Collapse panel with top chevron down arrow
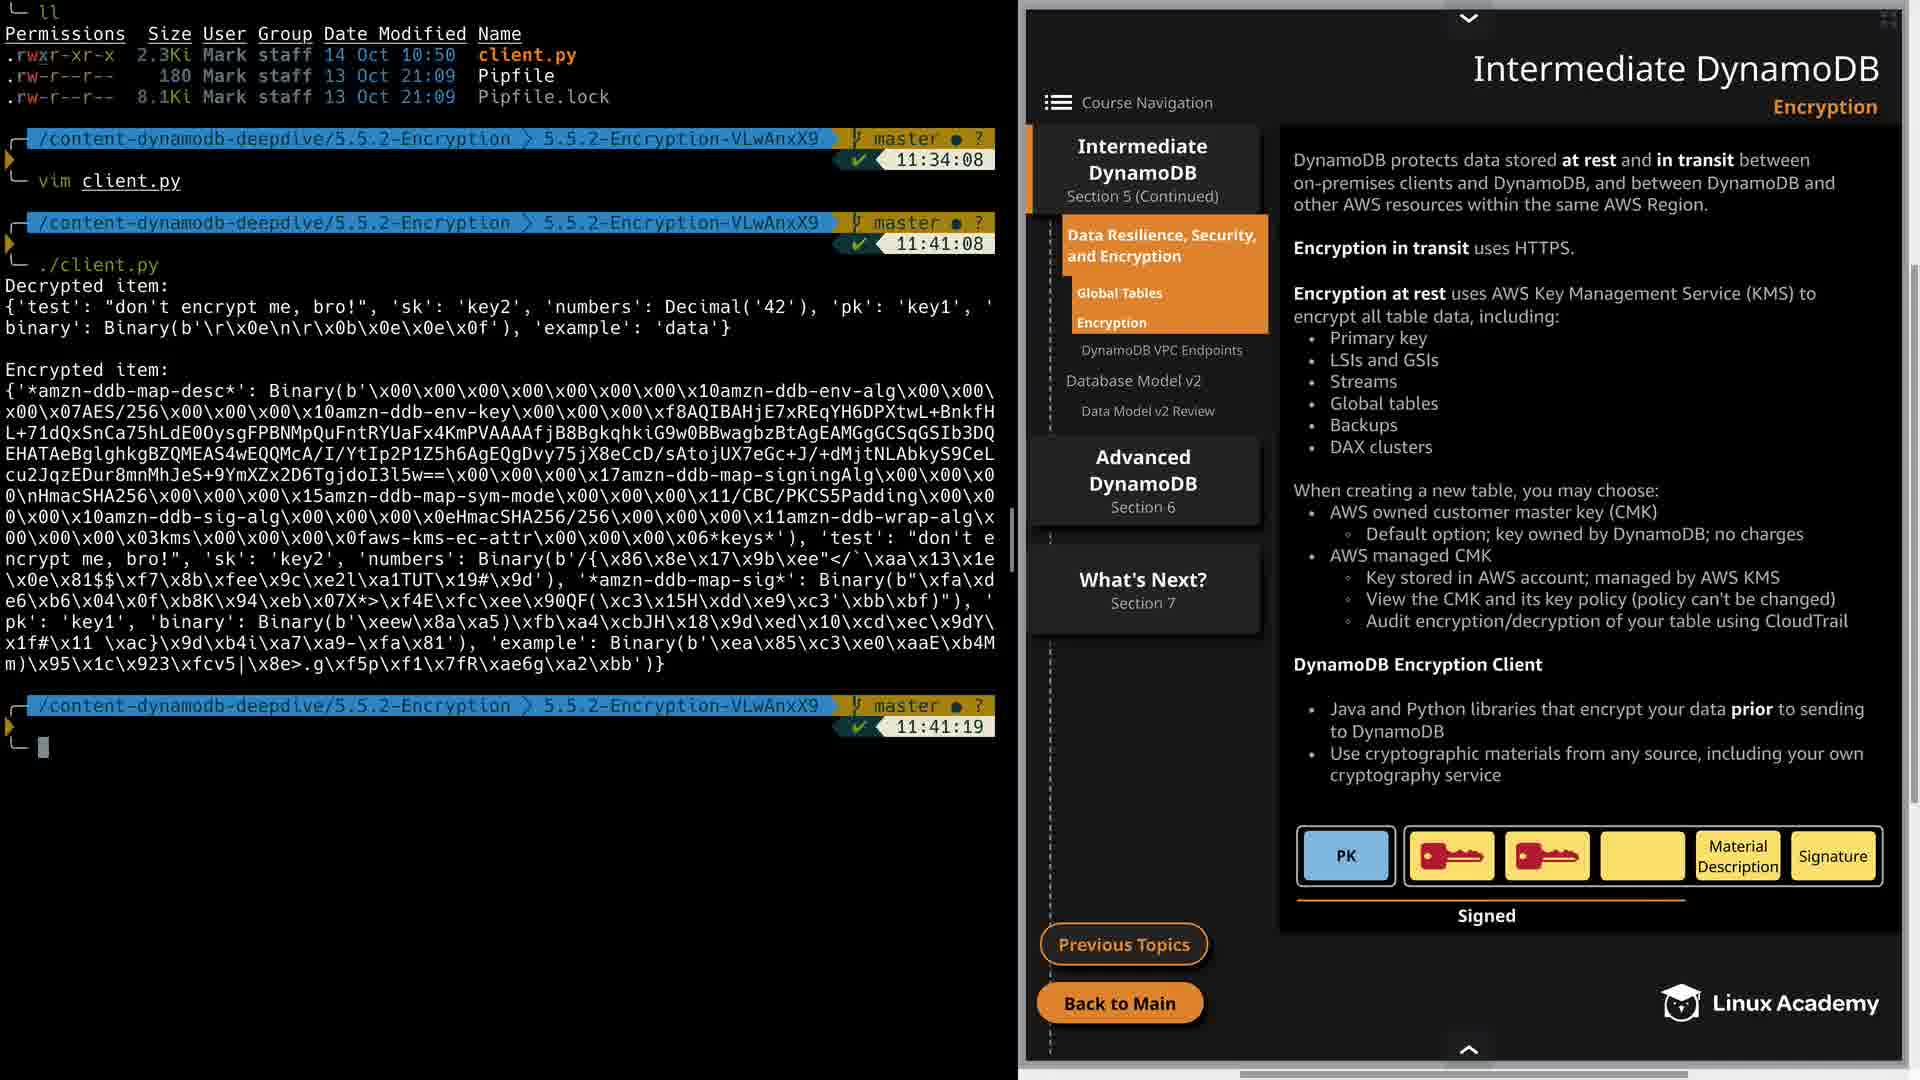Screen dimensions: 1920x1080 tap(1468, 18)
